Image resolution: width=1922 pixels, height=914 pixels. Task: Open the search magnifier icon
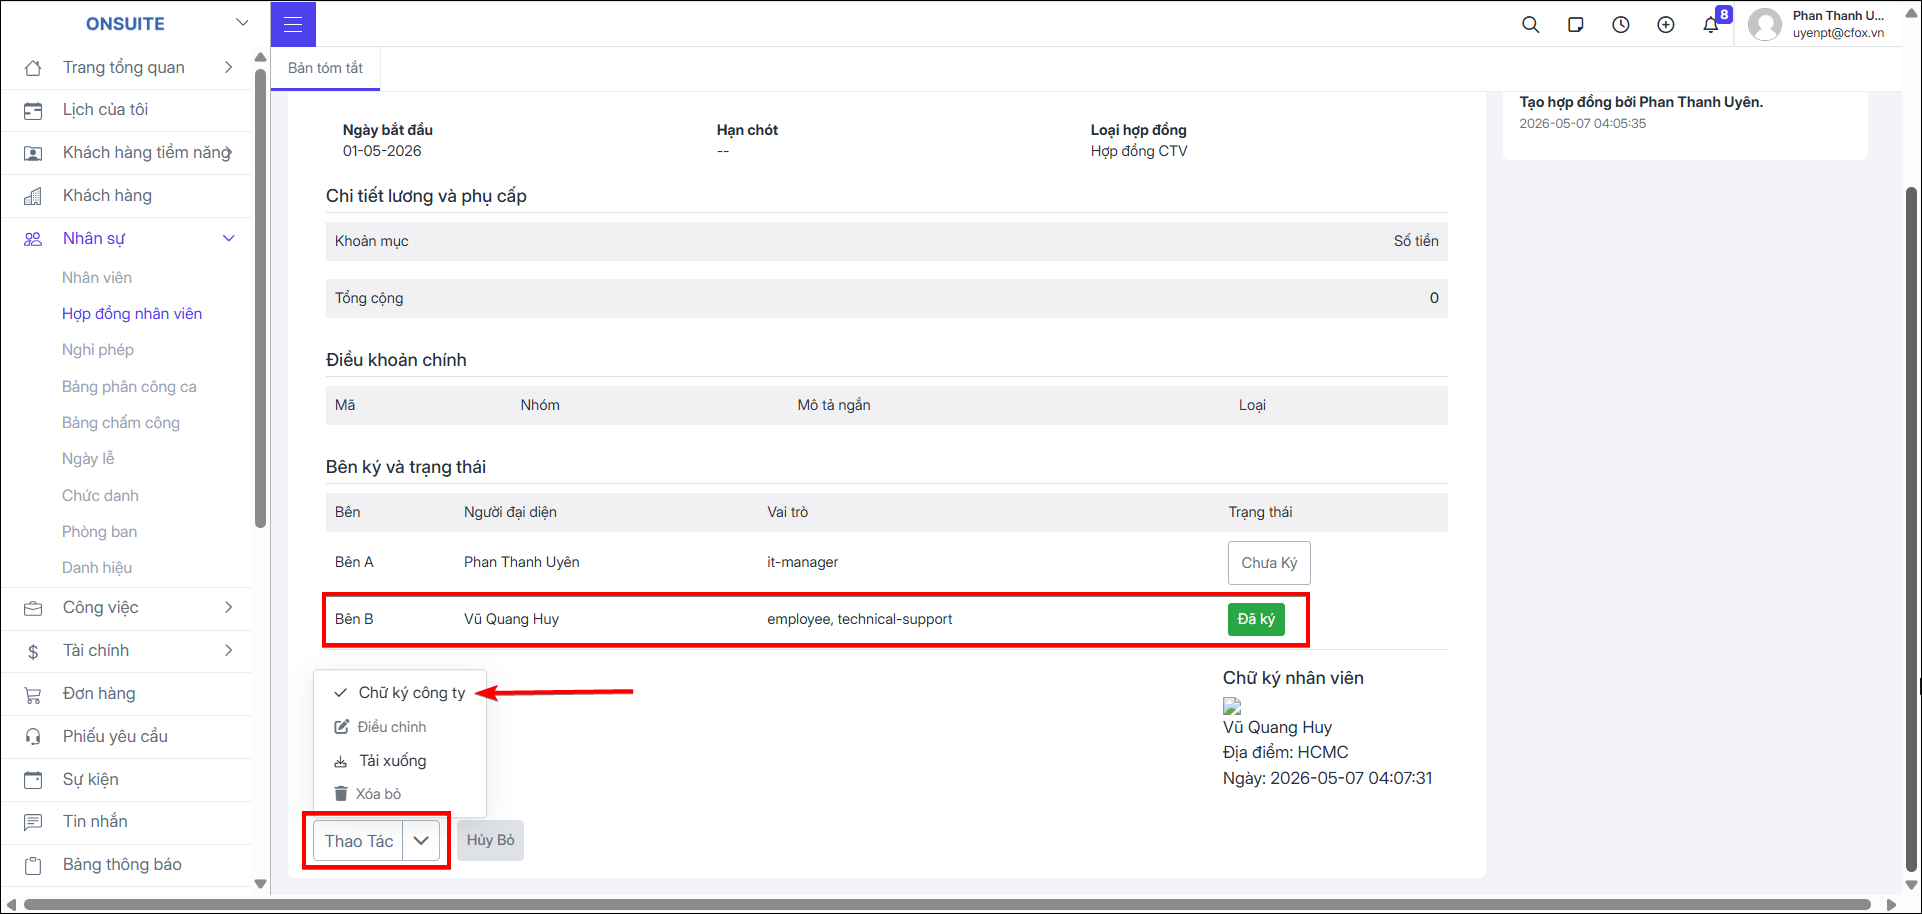click(x=1530, y=25)
